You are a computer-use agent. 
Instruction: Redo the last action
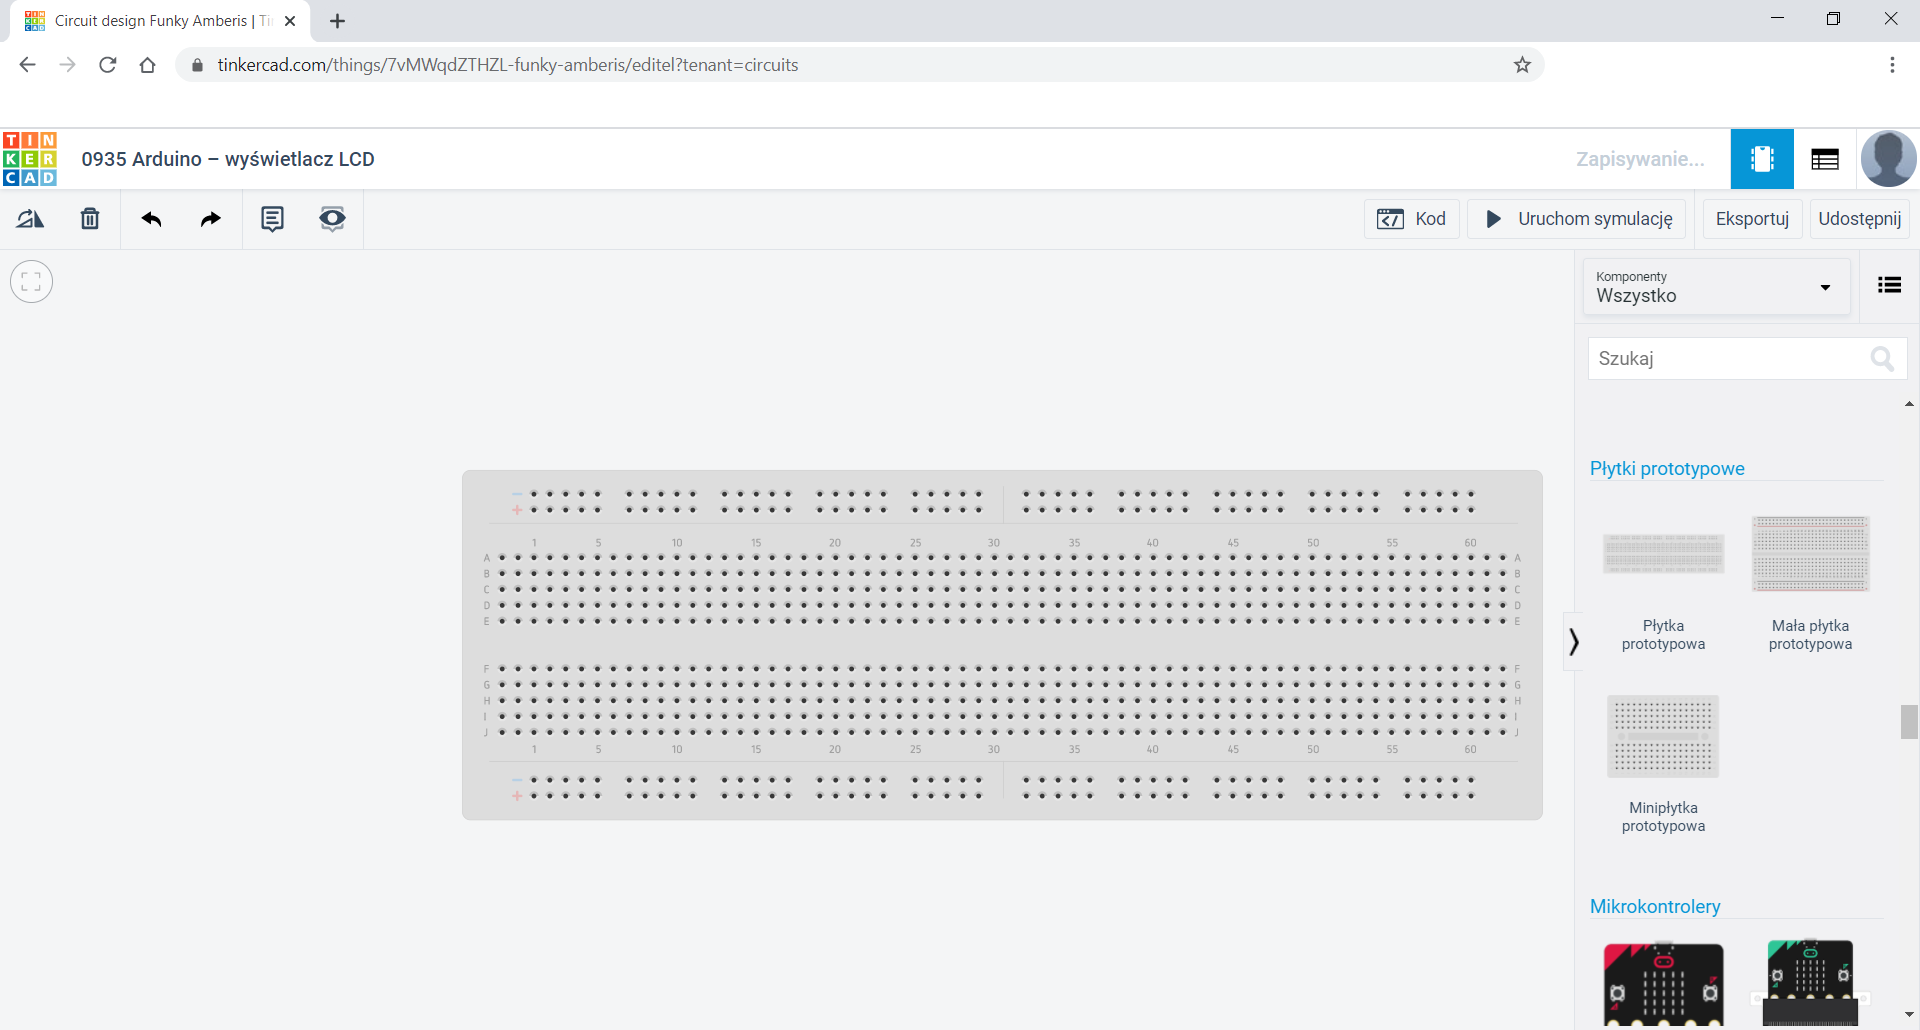[x=210, y=219]
